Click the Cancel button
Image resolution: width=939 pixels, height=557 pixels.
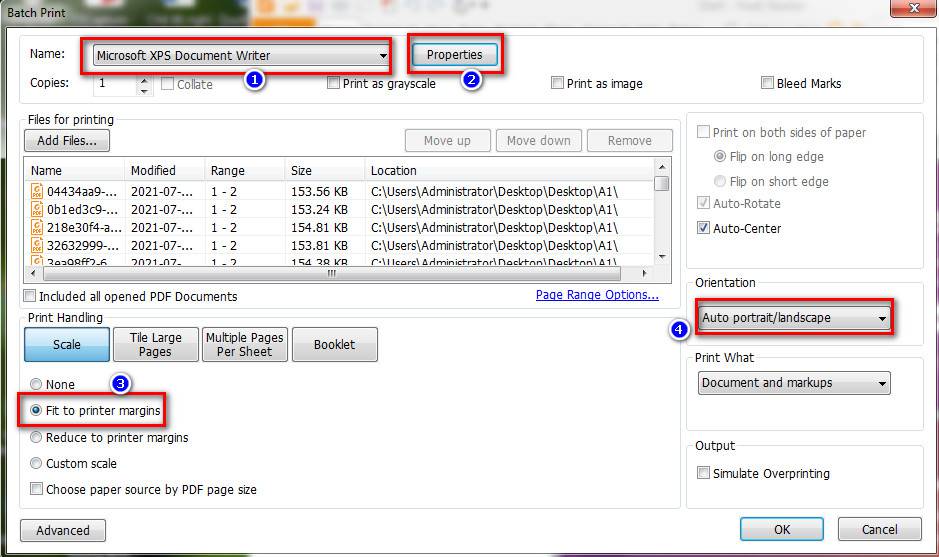click(880, 529)
